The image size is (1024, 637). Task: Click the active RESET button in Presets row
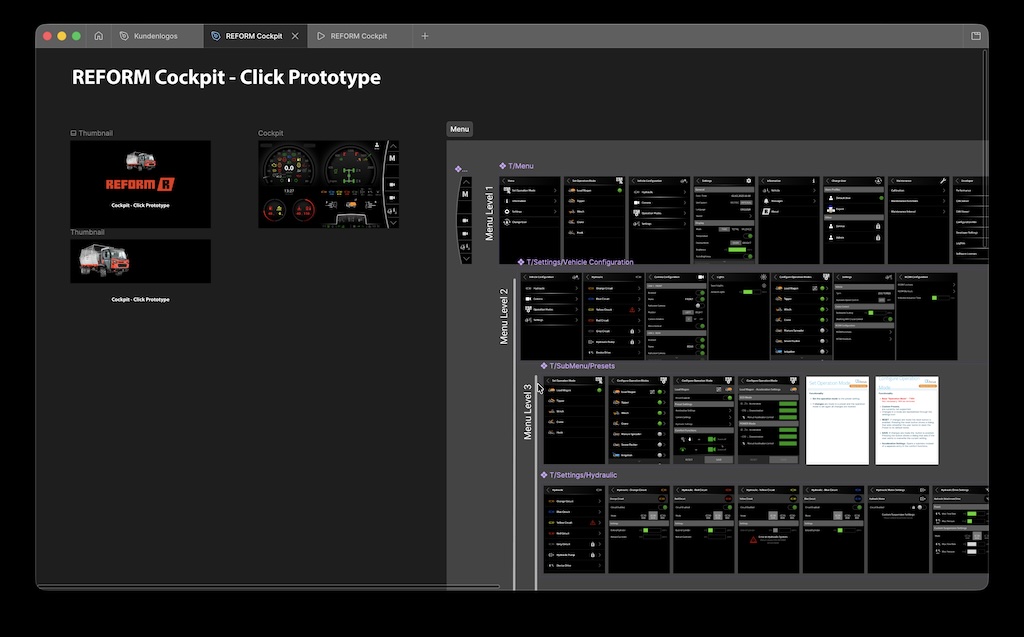pos(688,459)
